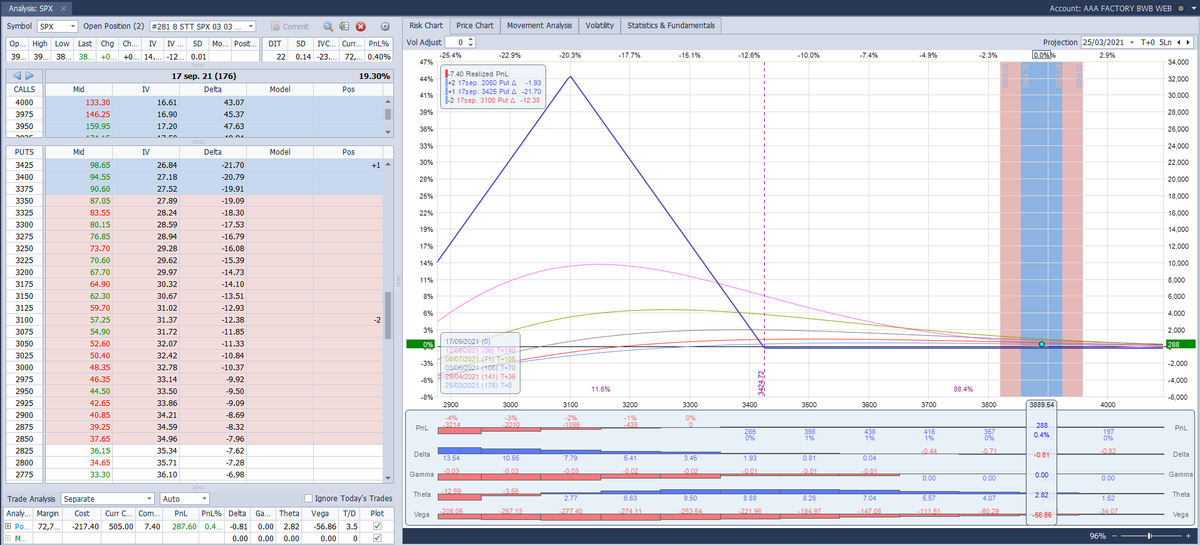Image resolution: width=1200 pixels, height=545 pixels.
Task: Click the 4000 call strike row
Action: click(x=195, y=102)
